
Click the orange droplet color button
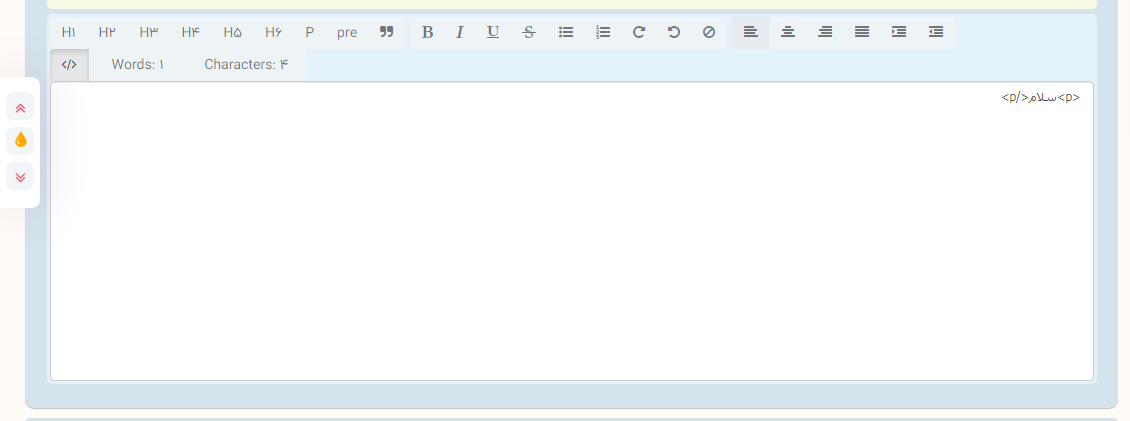pos(20,140)
